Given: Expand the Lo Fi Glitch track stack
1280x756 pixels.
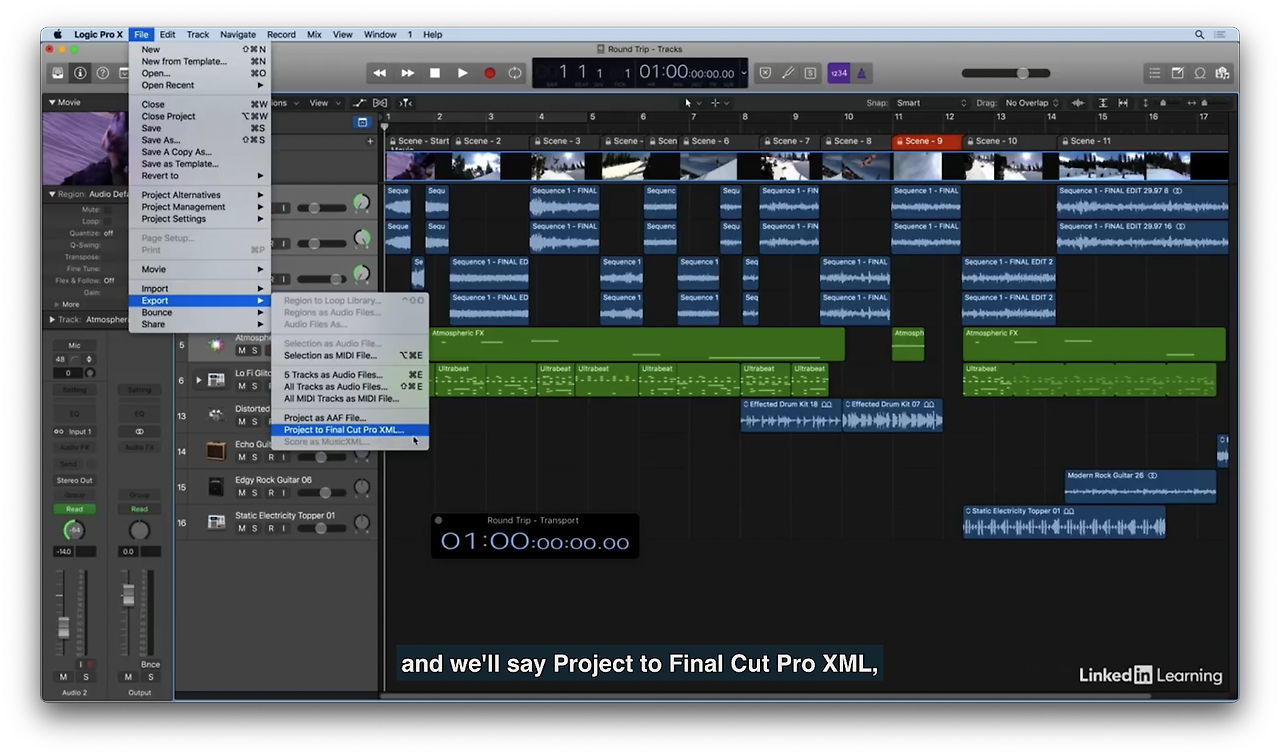Looking at the screenshot, I should point(198,380).
